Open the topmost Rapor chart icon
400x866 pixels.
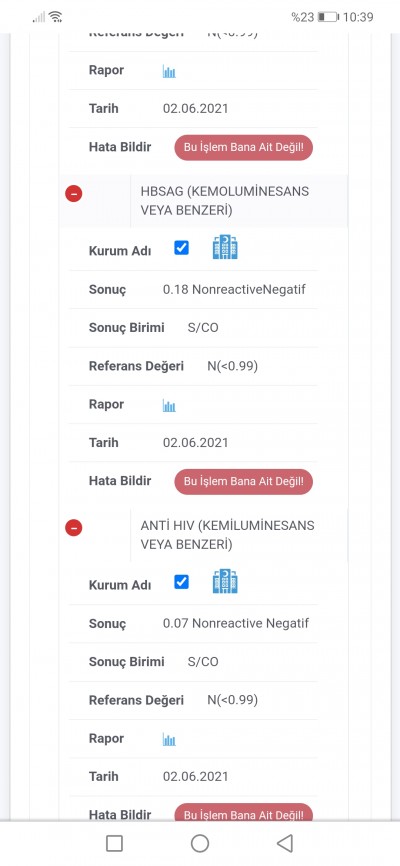[169, 72]
